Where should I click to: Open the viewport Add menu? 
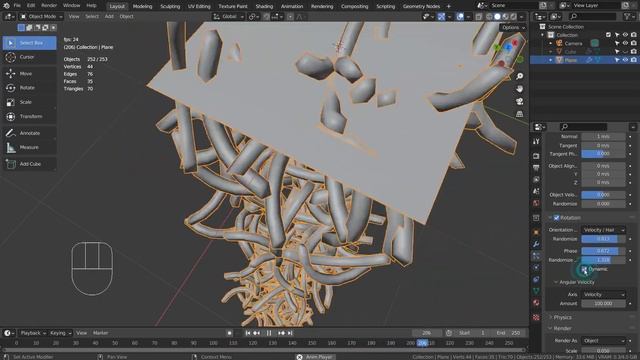pos(109,17)
